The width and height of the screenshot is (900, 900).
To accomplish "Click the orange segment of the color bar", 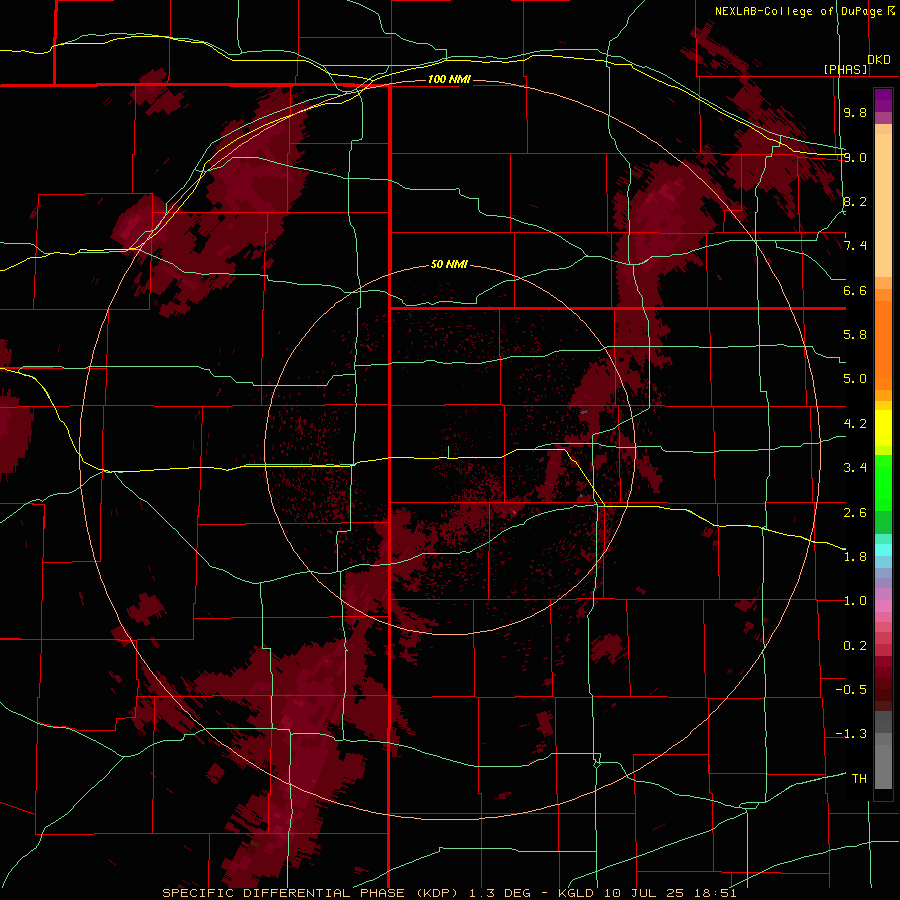I will pos(883,344).
